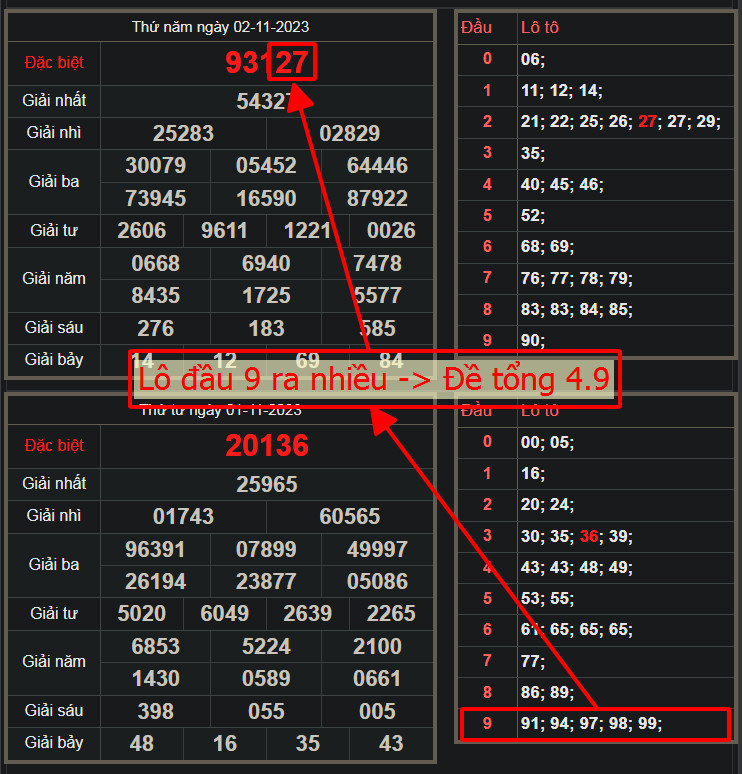Viewport: 742px width, 774px height.
Task: Select red-outlined loto row 91; 94; 97; 98; 99
Action: [593, 724]
